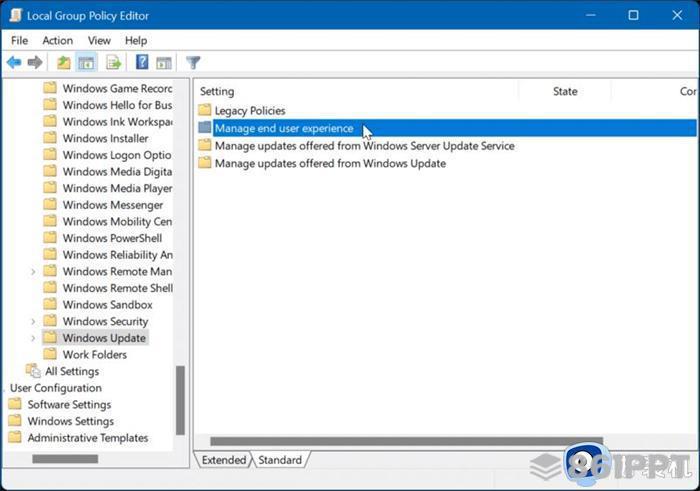Select Manage updates offered from Windows Update row
This screenshot has height=491, width=700.
pyautogui.click(x=446, y=163)
